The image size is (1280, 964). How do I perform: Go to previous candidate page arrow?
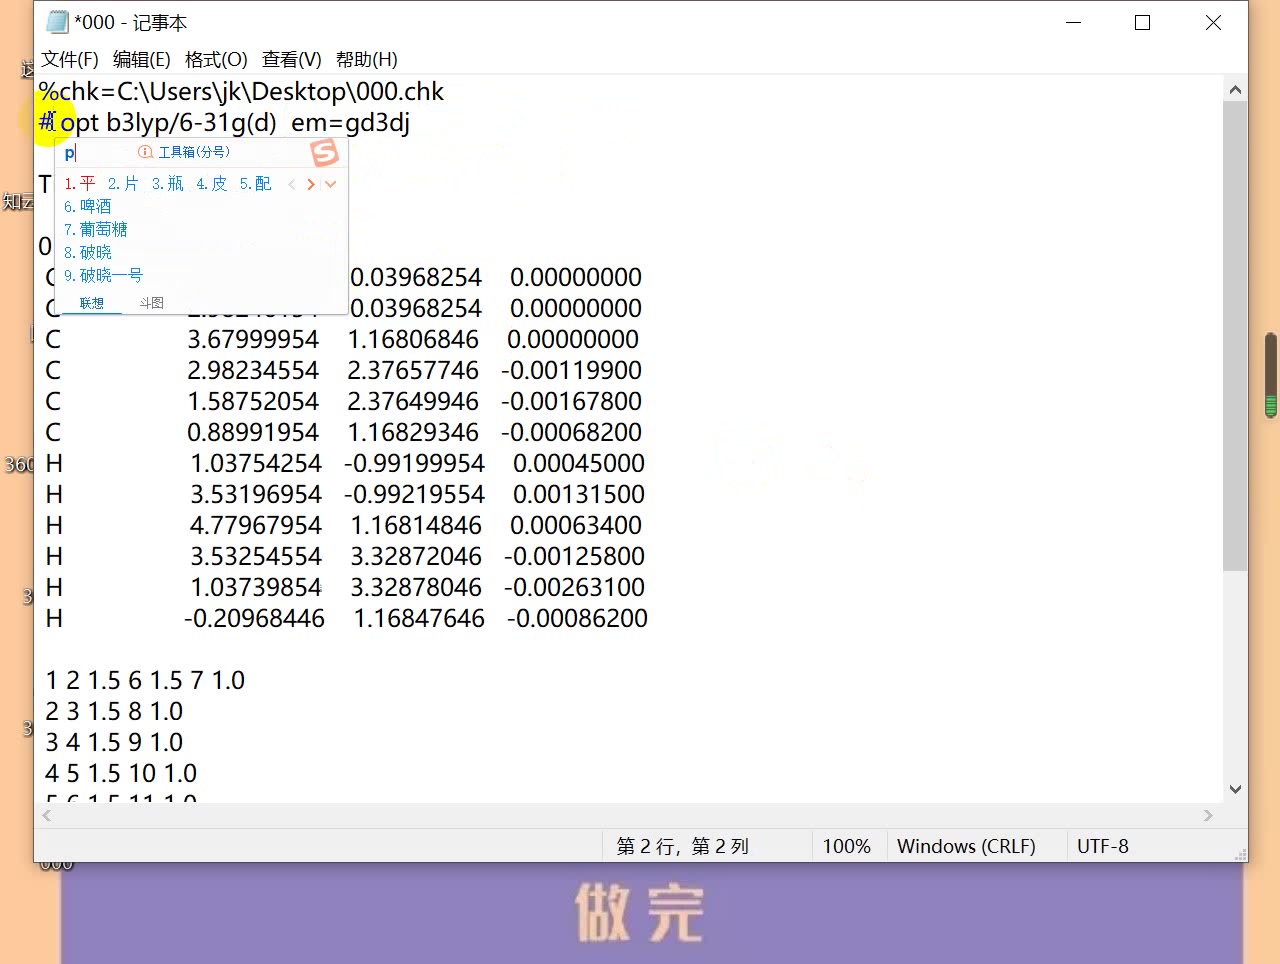point(292,184)
